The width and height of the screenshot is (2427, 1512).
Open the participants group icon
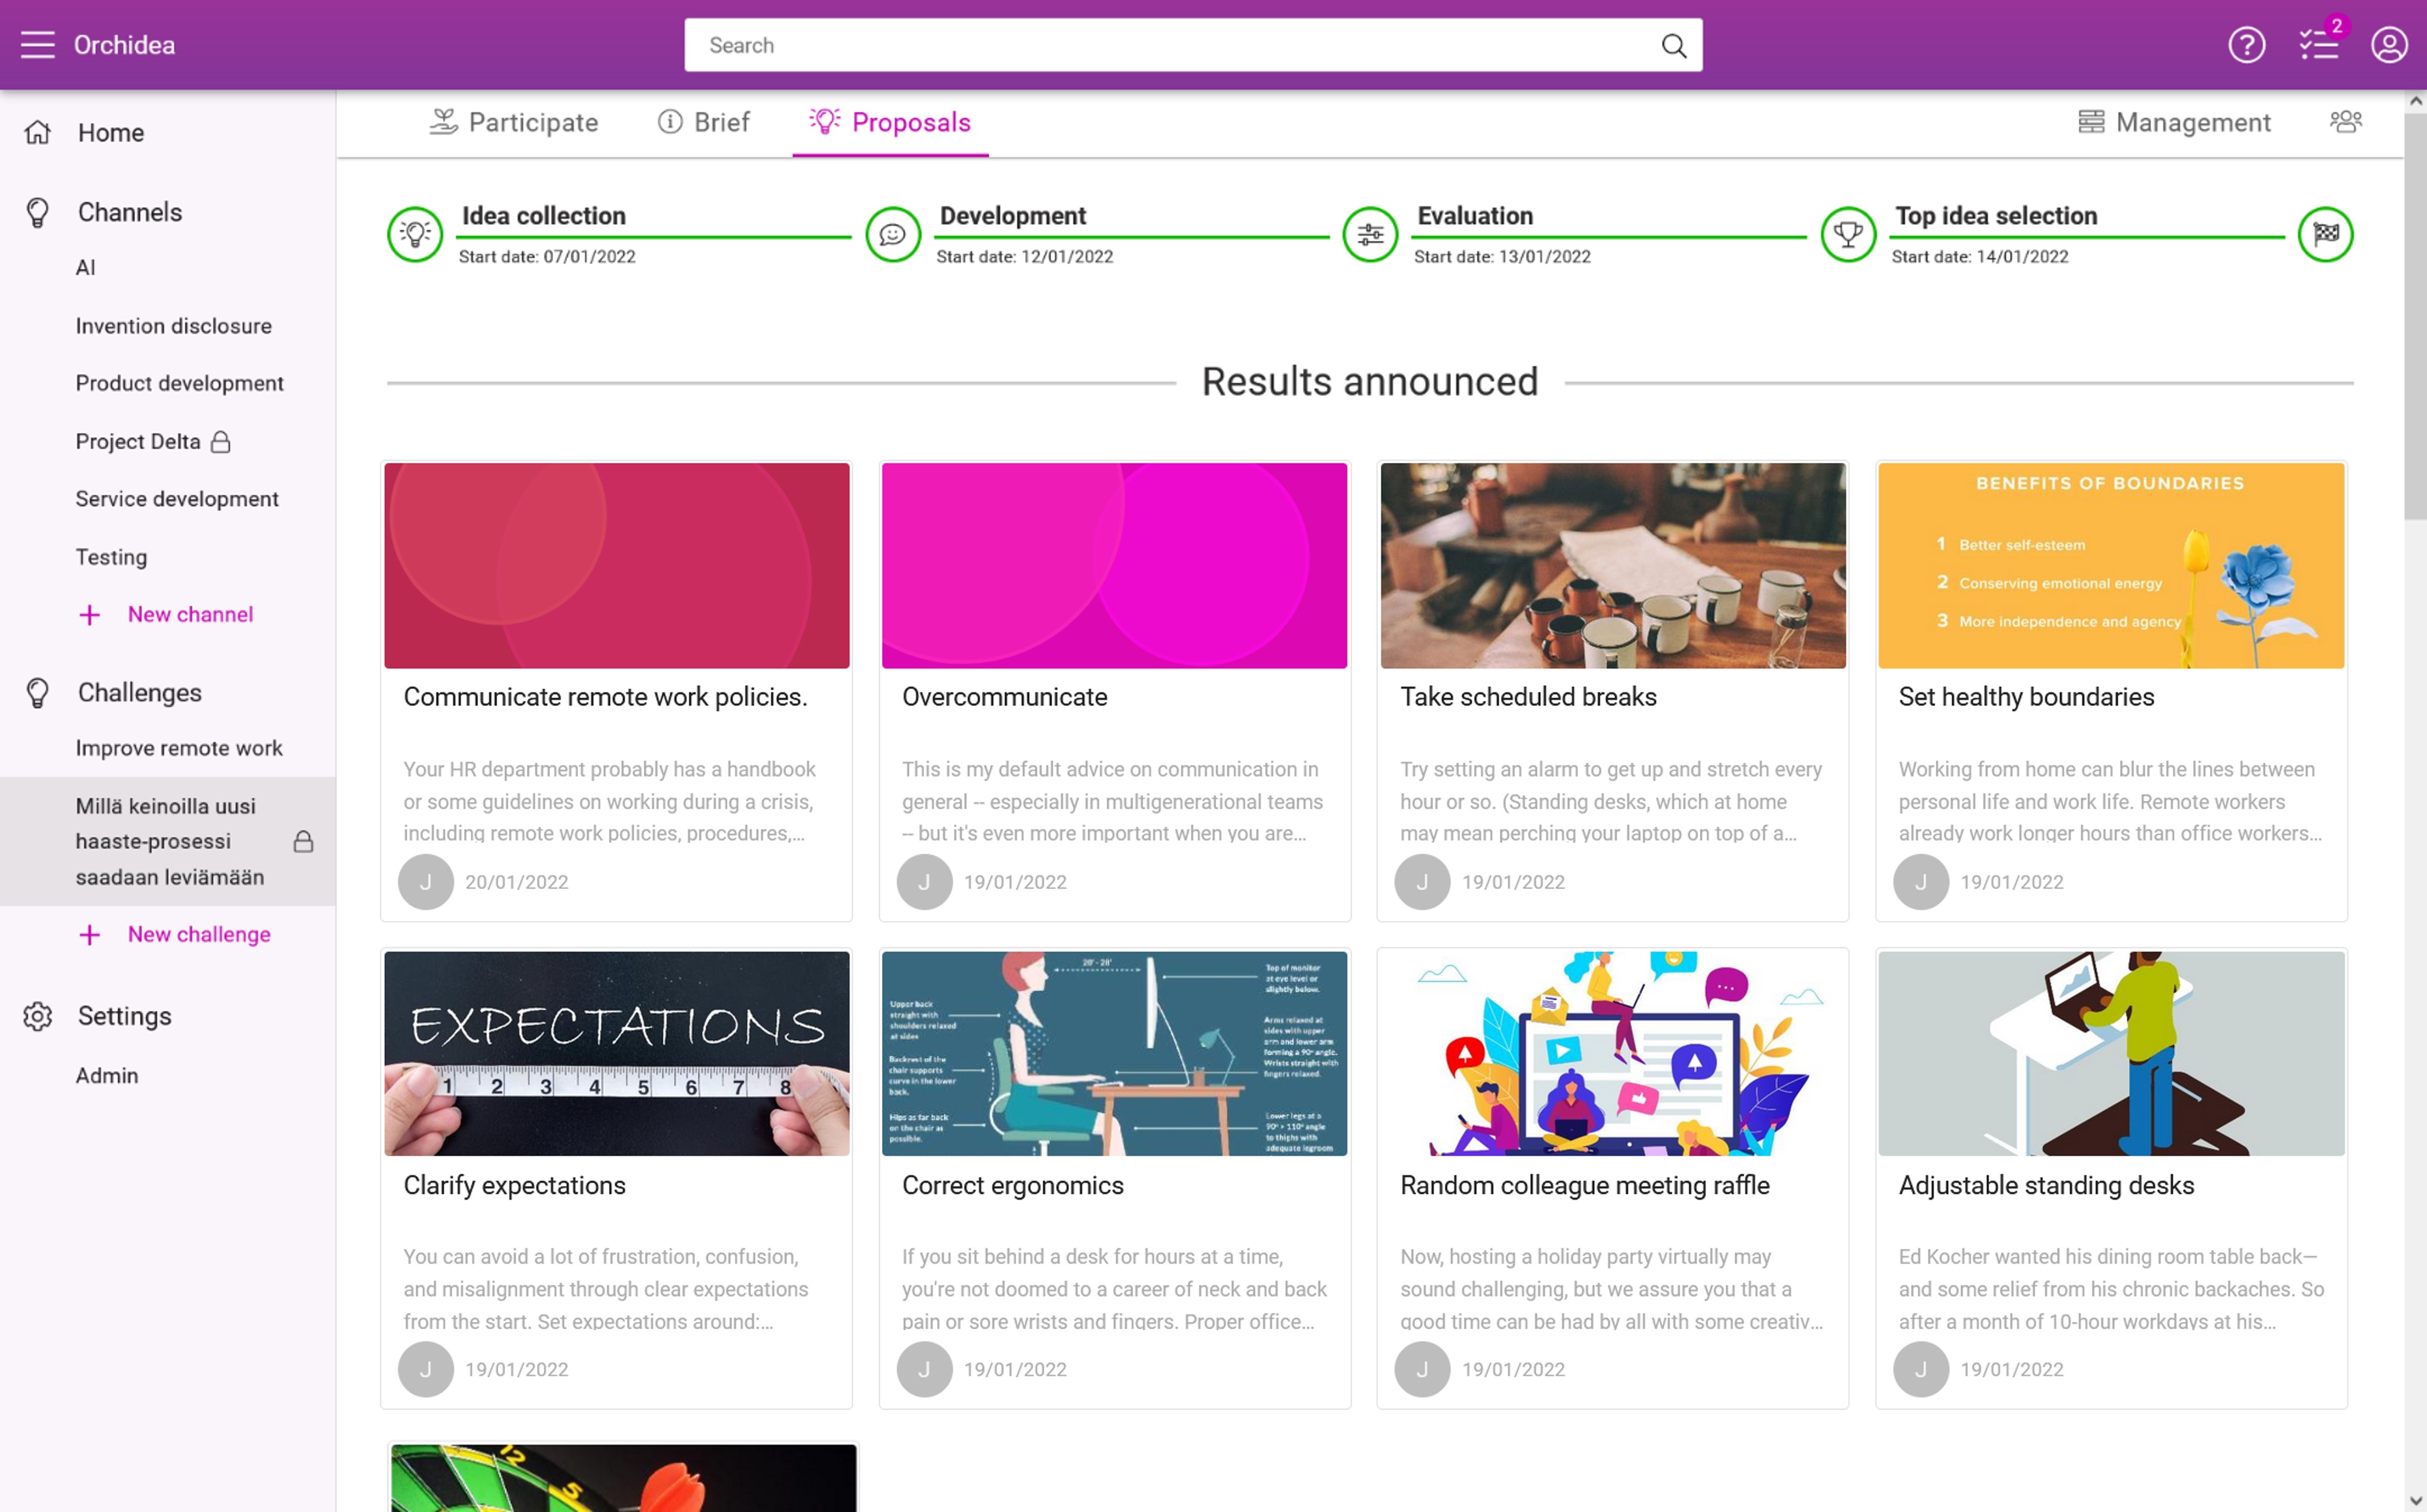click(x=2345, y=122)
